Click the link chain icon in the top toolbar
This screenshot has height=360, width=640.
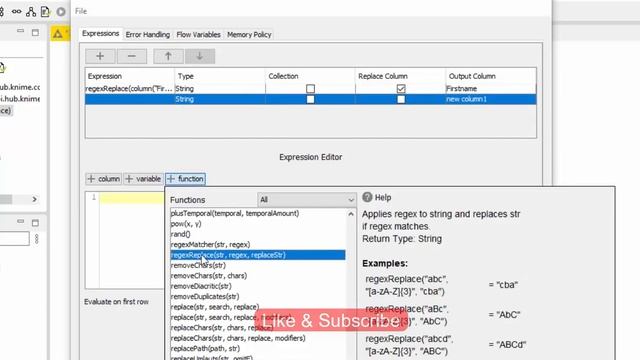pyautogui.click(x=16, y=11)
